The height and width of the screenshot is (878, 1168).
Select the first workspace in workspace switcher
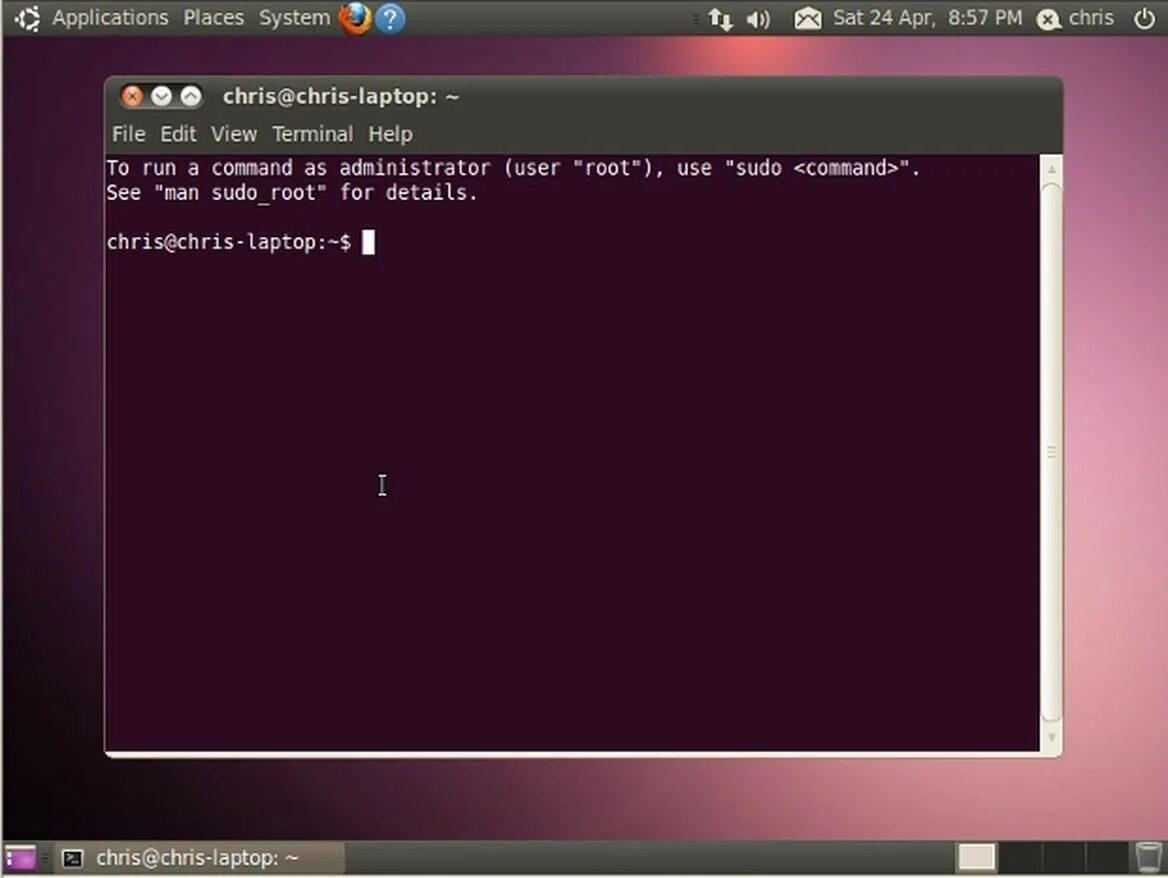coord(977,857)
